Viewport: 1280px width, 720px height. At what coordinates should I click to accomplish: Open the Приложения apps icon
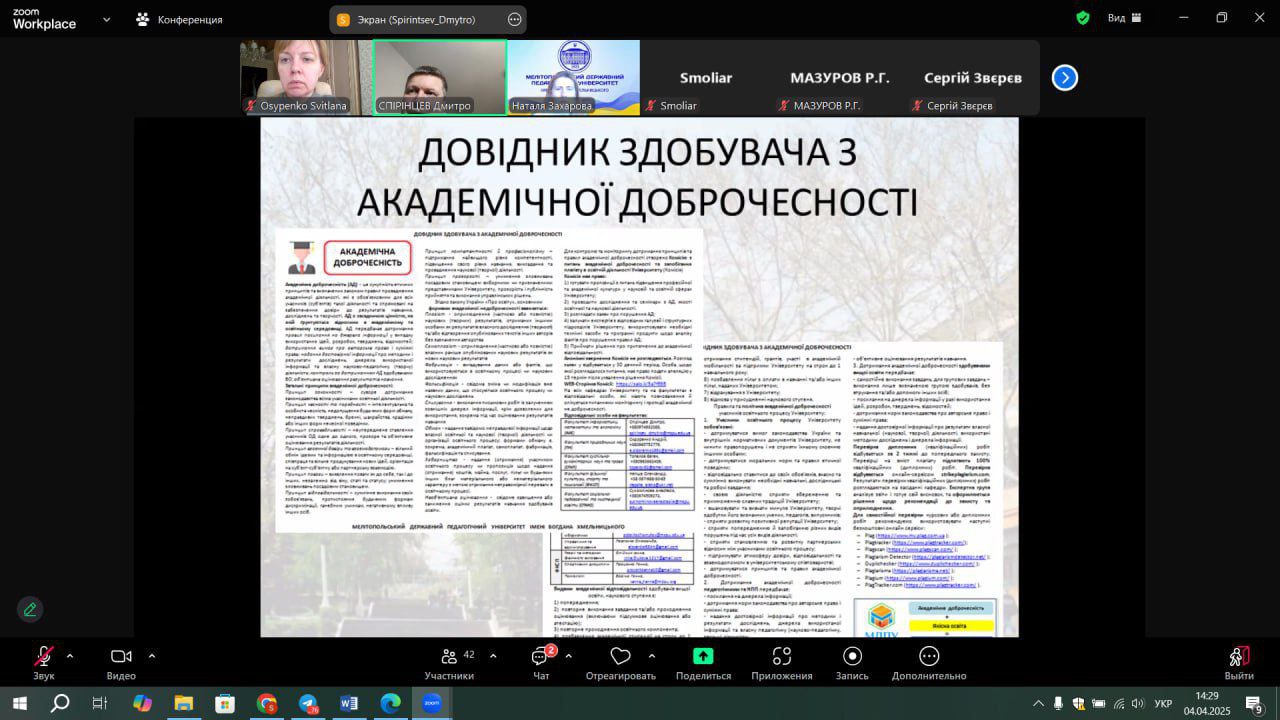click(782, 657)
